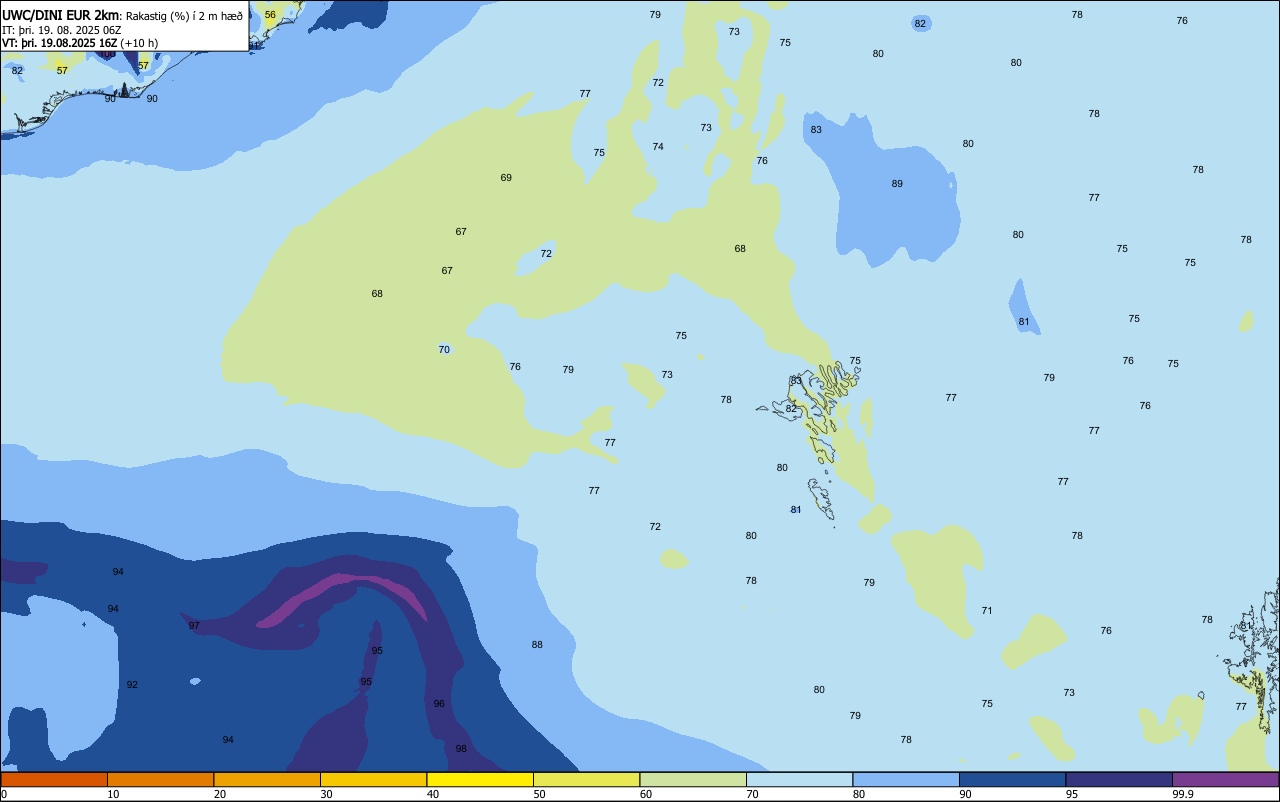Click the medium blue 80–90 legend swatch
1280x802 pixels.
[x=906, y=780]
